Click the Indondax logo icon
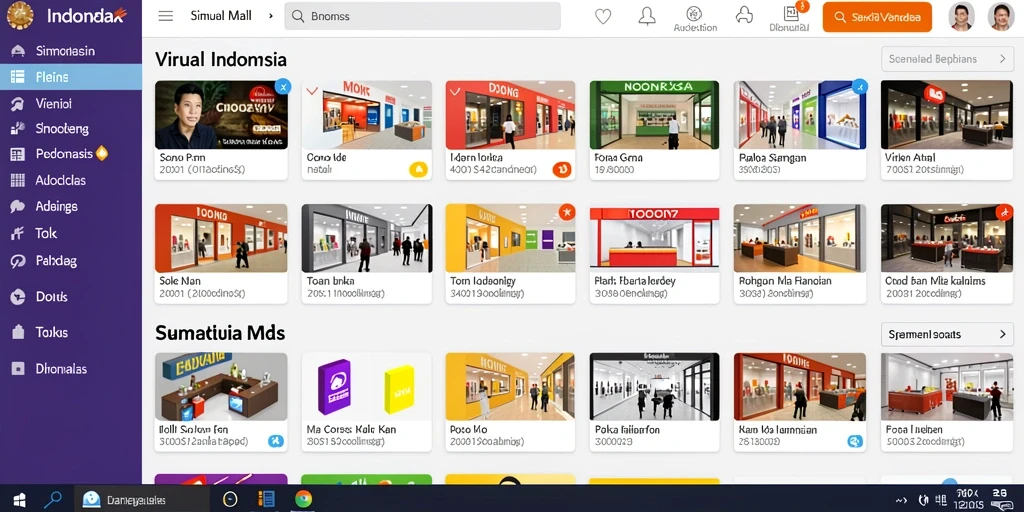Viewport: 1024px width, 512px height. coord(20,15)
